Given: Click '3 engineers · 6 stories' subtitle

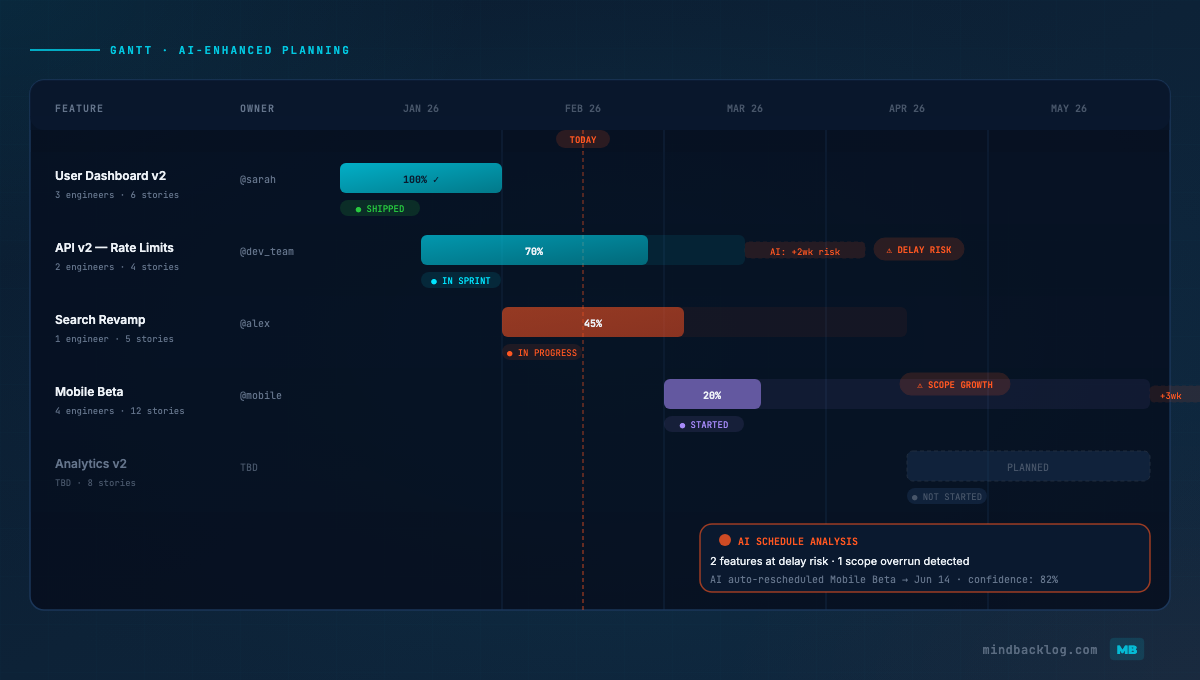Looking at the screenshot, I should click(x=117, y=195).
